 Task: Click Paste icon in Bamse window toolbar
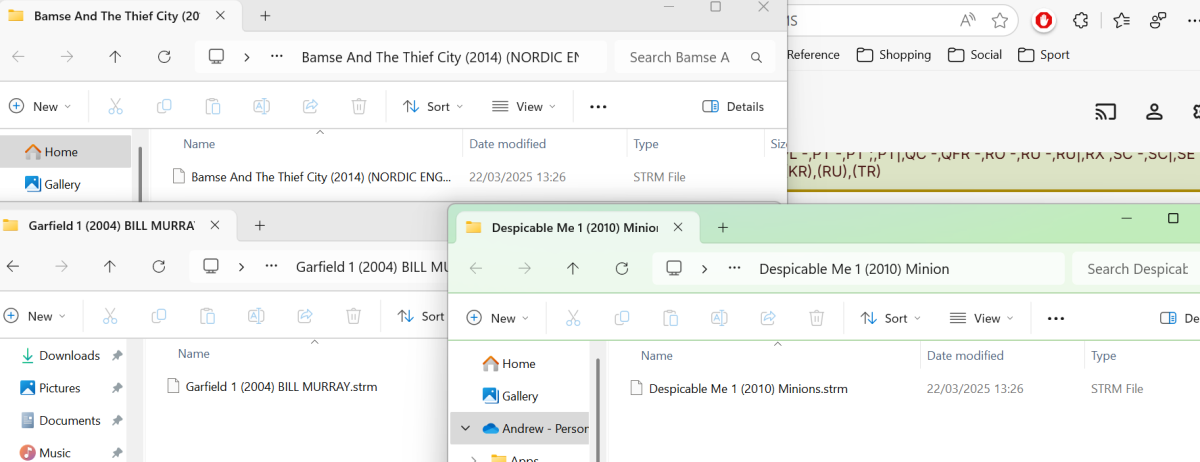coord(212,106)
